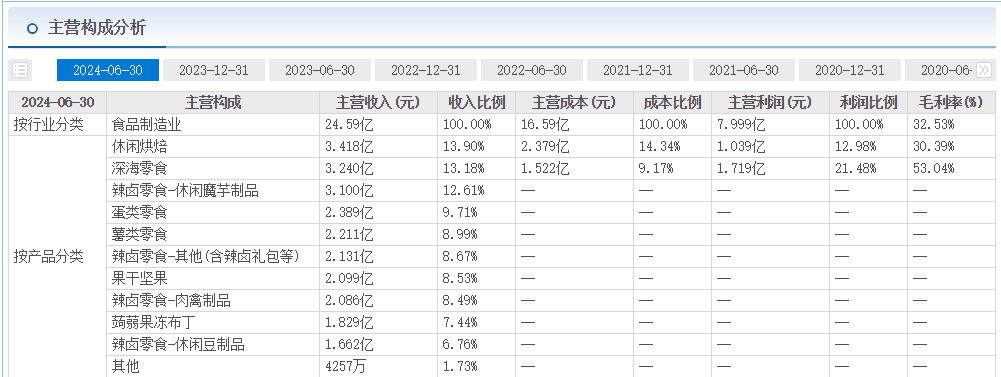View the 2021-12-31 period tab
This screenshot has width=1001, height=377.
pos(638,70)
